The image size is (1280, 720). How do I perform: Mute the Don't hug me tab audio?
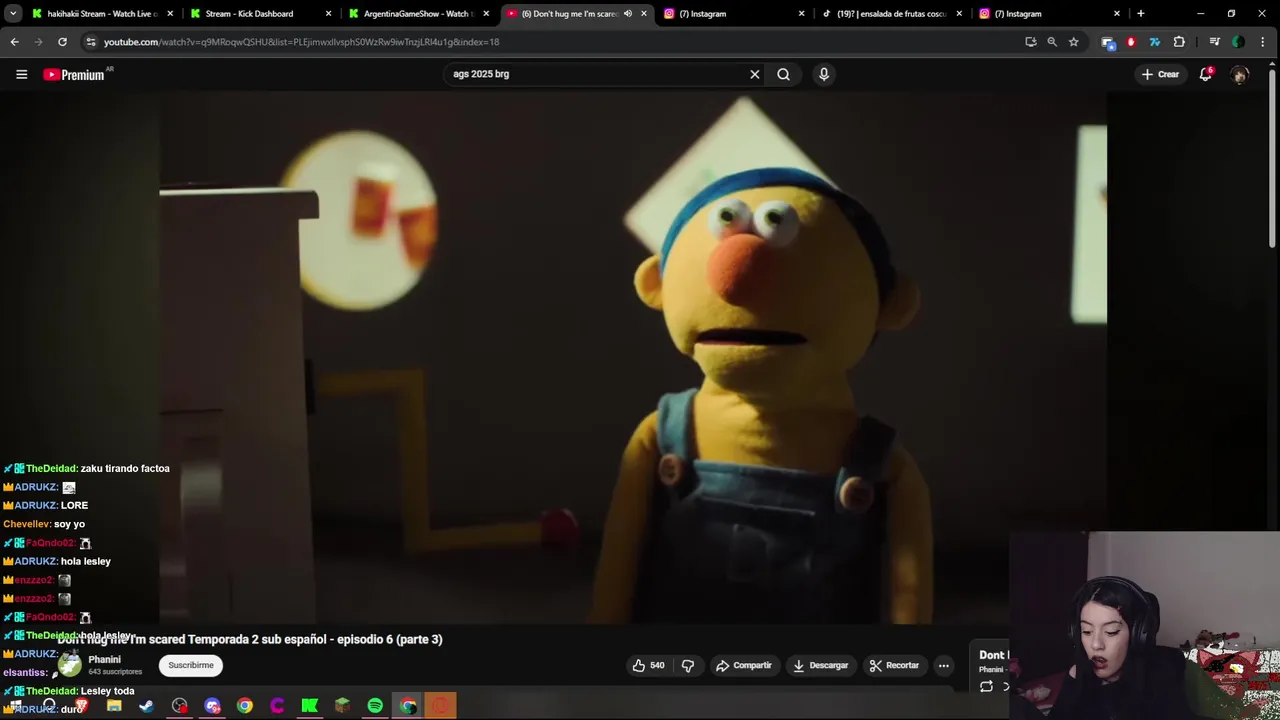click(628, 14)
